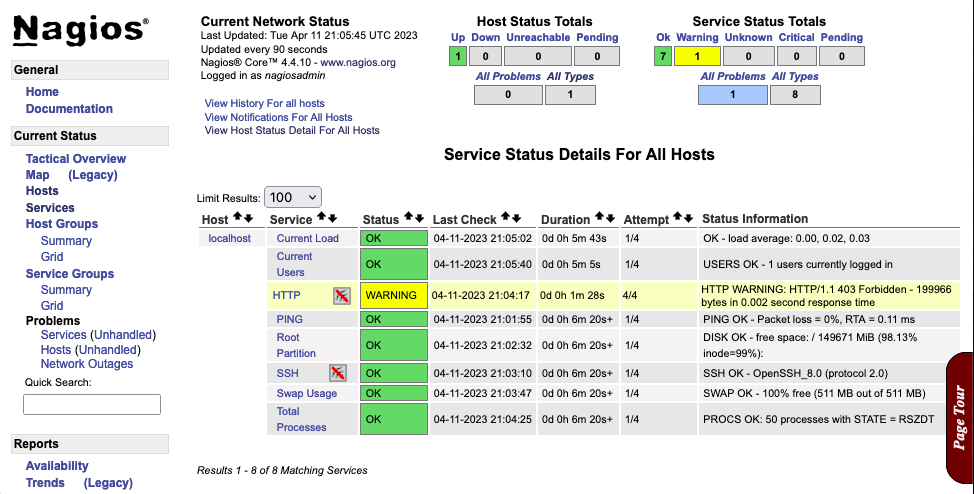Click the All Problems service total count
This screenshot has height=494, width=974.
[x=732, y=95]
